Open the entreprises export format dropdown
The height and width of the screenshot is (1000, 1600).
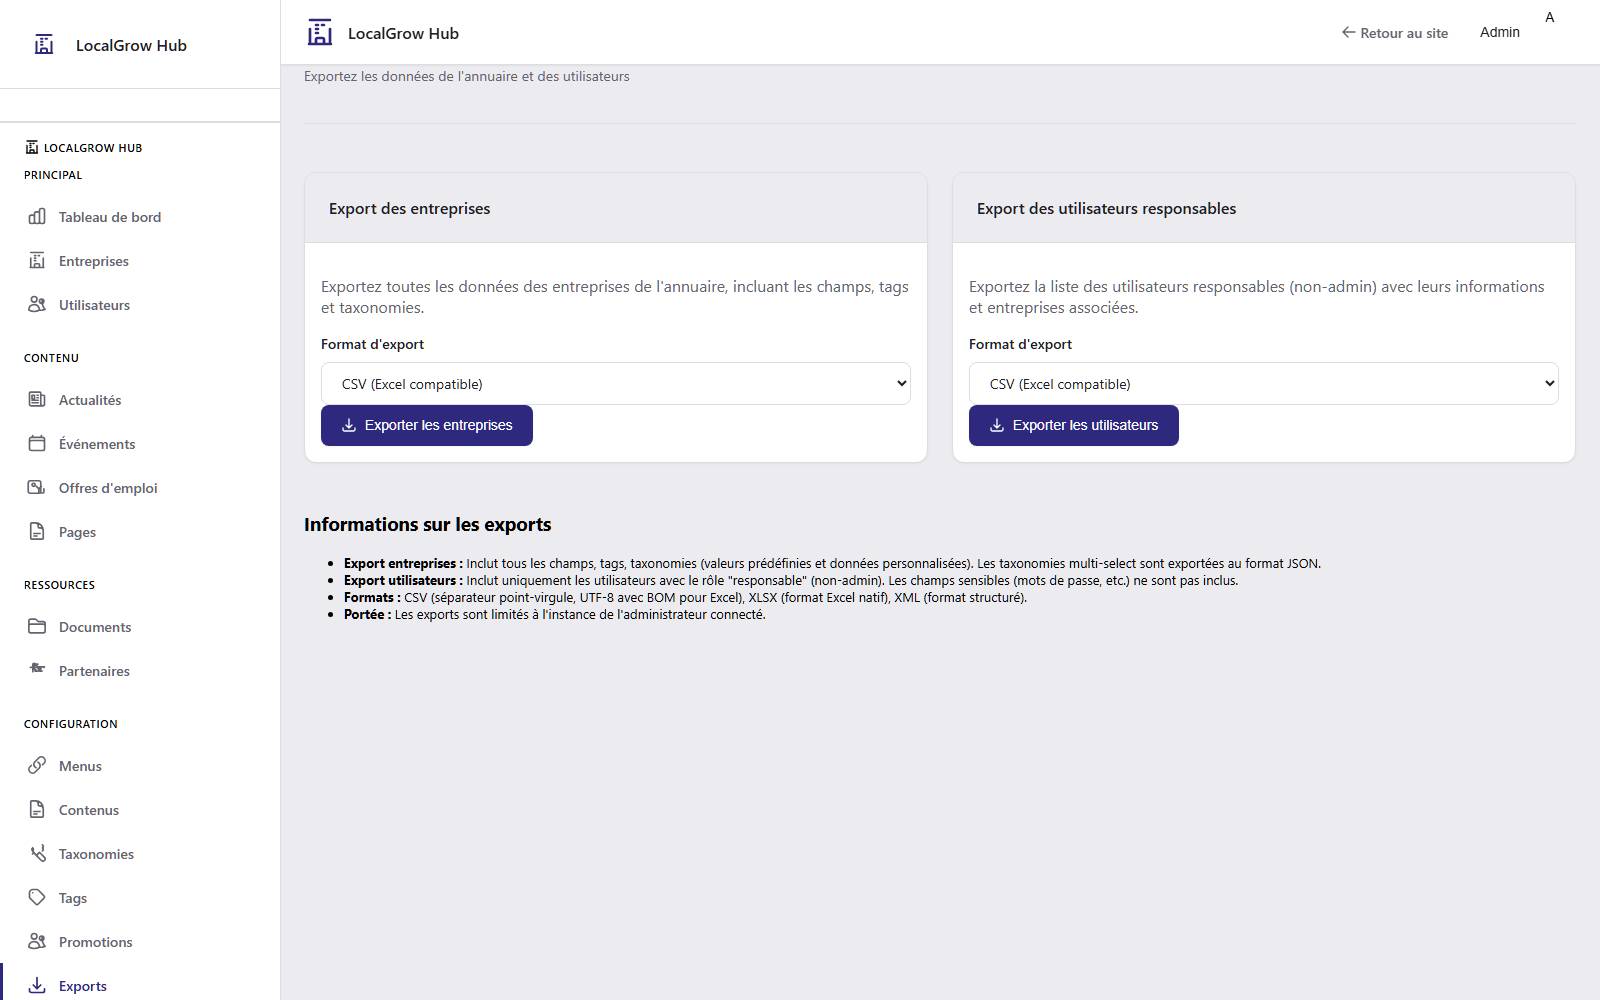(x=614, y=383)
